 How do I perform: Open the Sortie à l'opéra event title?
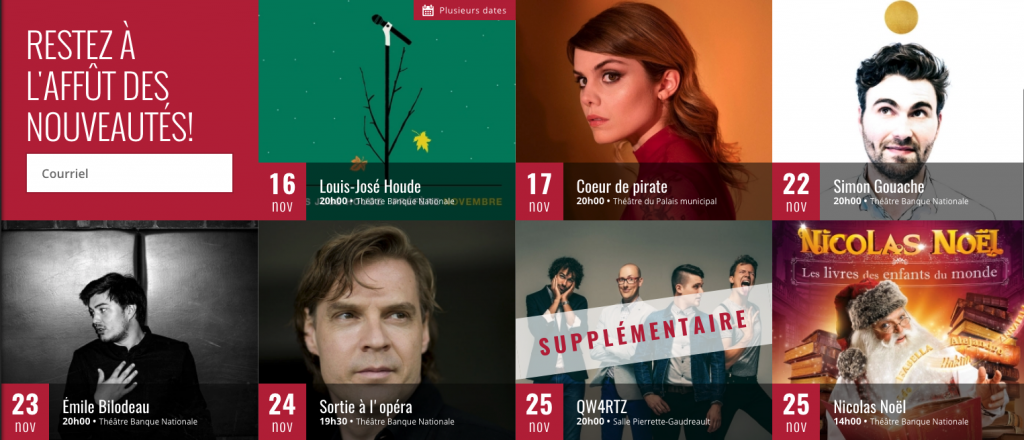[x=366, y=407]
